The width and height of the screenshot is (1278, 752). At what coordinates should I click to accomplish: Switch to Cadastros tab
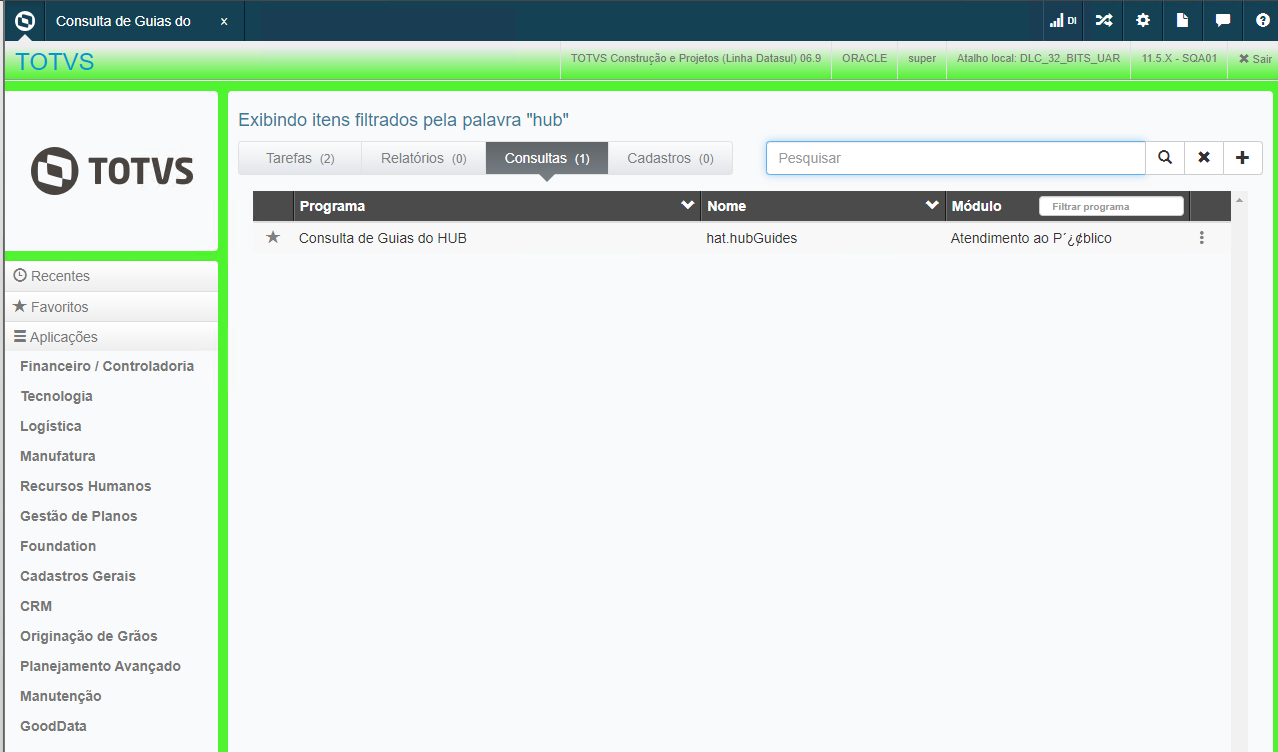[670, 158]
